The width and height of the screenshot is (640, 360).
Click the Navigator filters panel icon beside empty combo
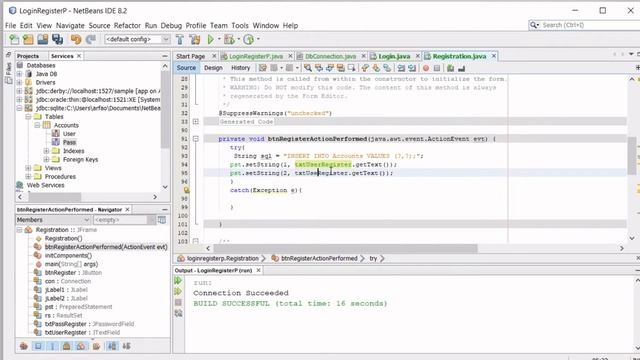pyautogui.click(x=162, y=220)
